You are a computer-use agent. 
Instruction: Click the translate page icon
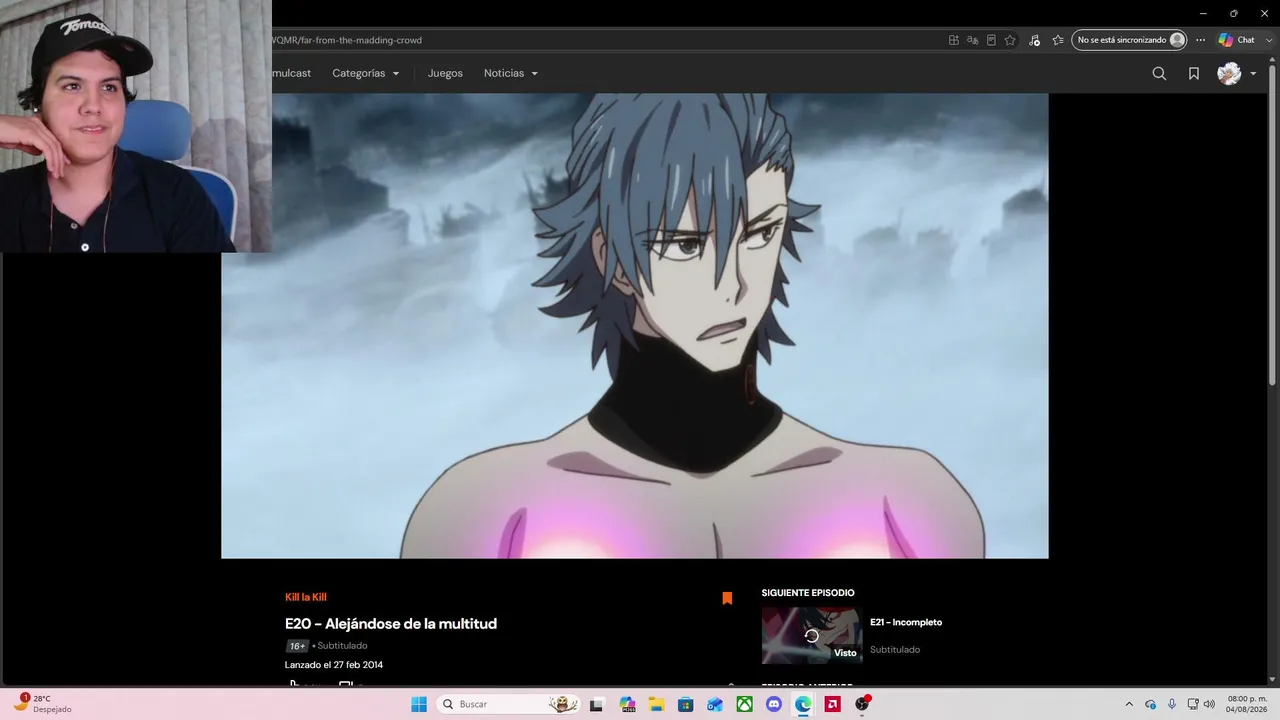pos(972,40)
